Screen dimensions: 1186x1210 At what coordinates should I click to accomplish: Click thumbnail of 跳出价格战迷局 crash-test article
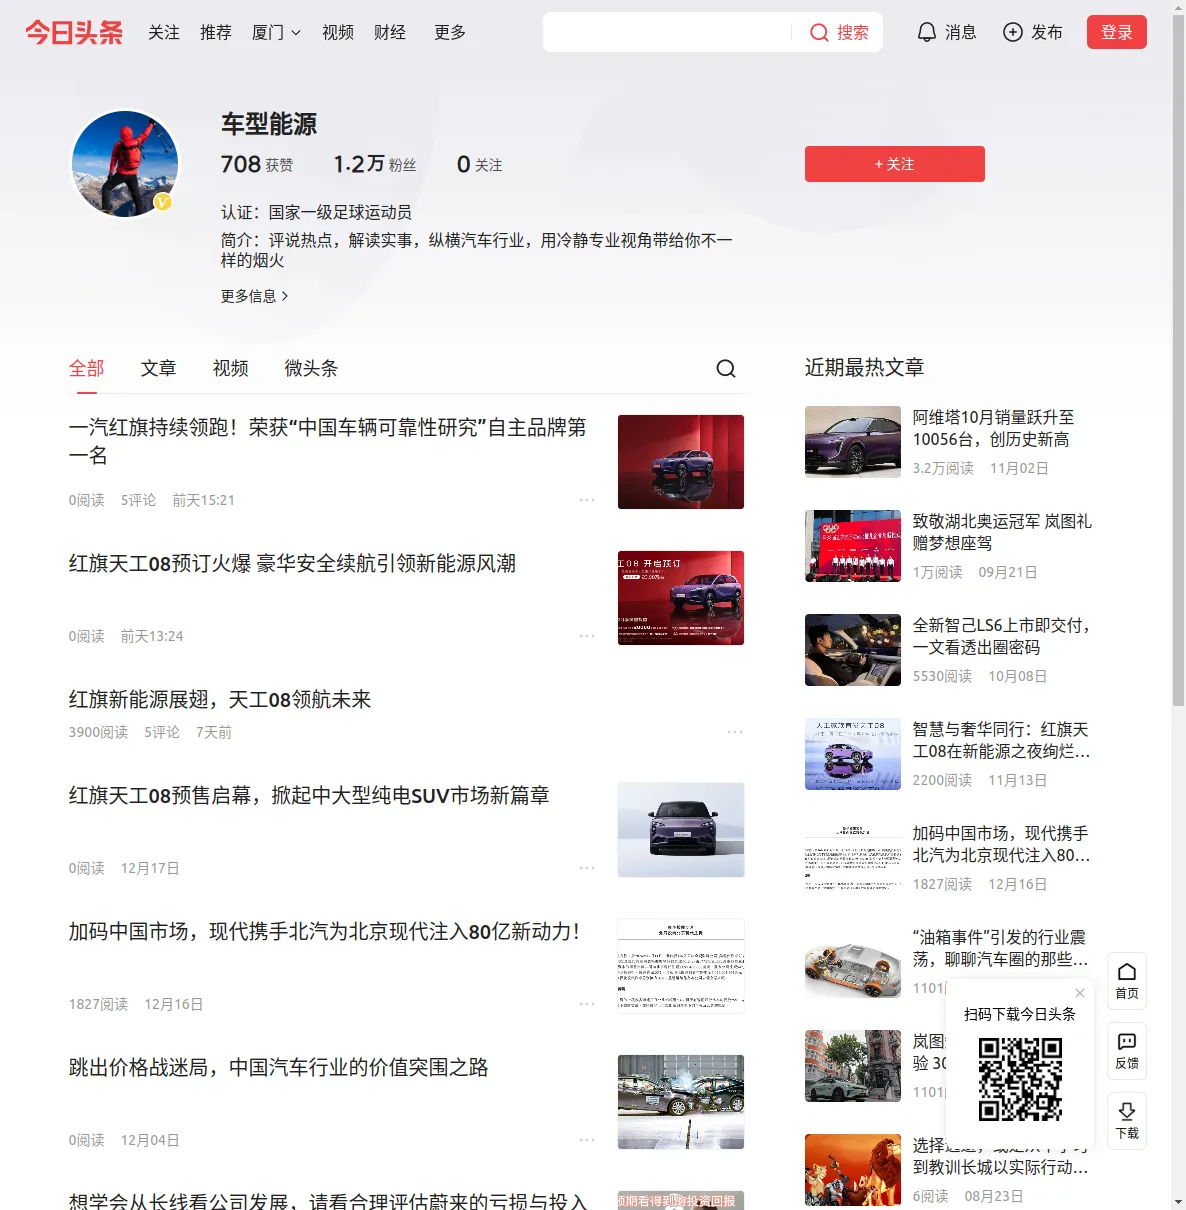(x=681, y=1102)
